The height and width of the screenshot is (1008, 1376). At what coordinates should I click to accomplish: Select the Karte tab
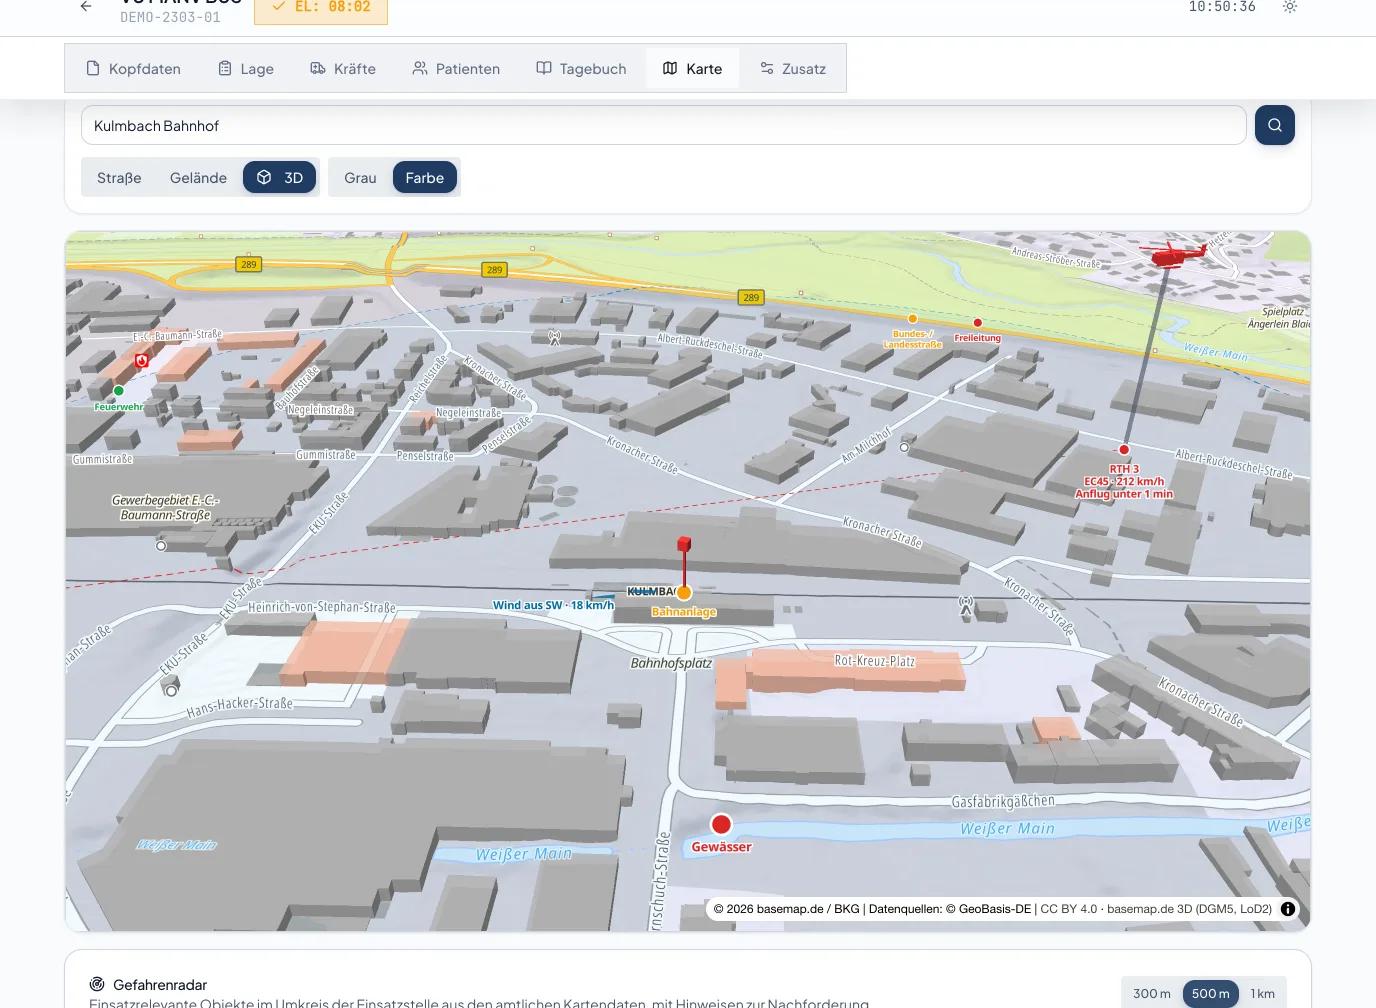(x=692, y=69)
